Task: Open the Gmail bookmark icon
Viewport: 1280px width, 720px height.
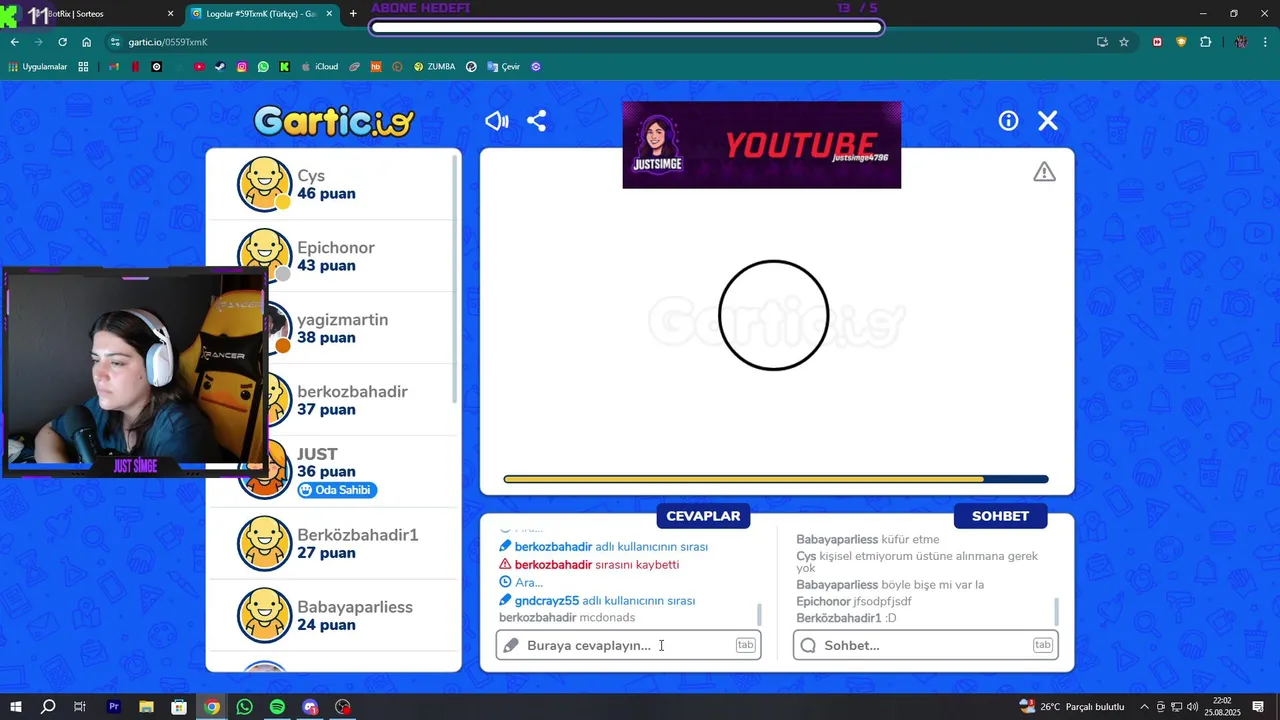Action: 113,67
